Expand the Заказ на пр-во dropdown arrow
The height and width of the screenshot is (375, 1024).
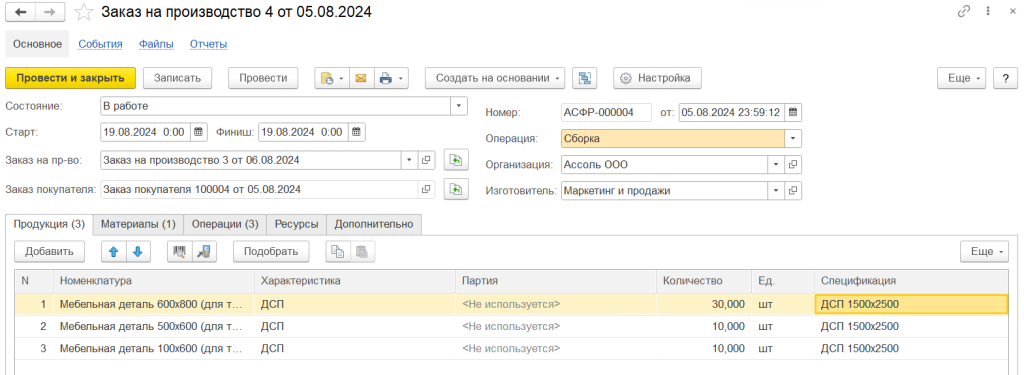(409, 159)
